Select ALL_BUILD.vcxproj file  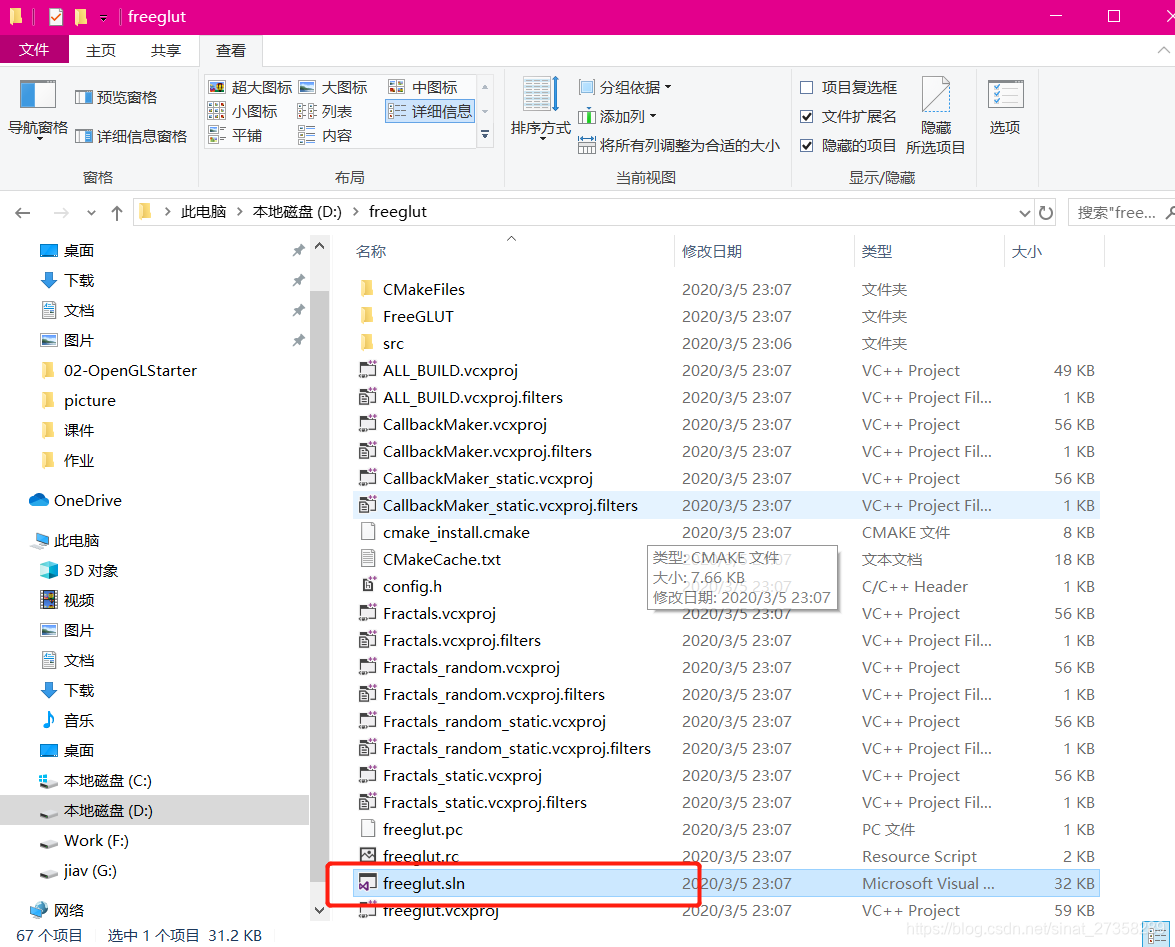tap(725, 370)
